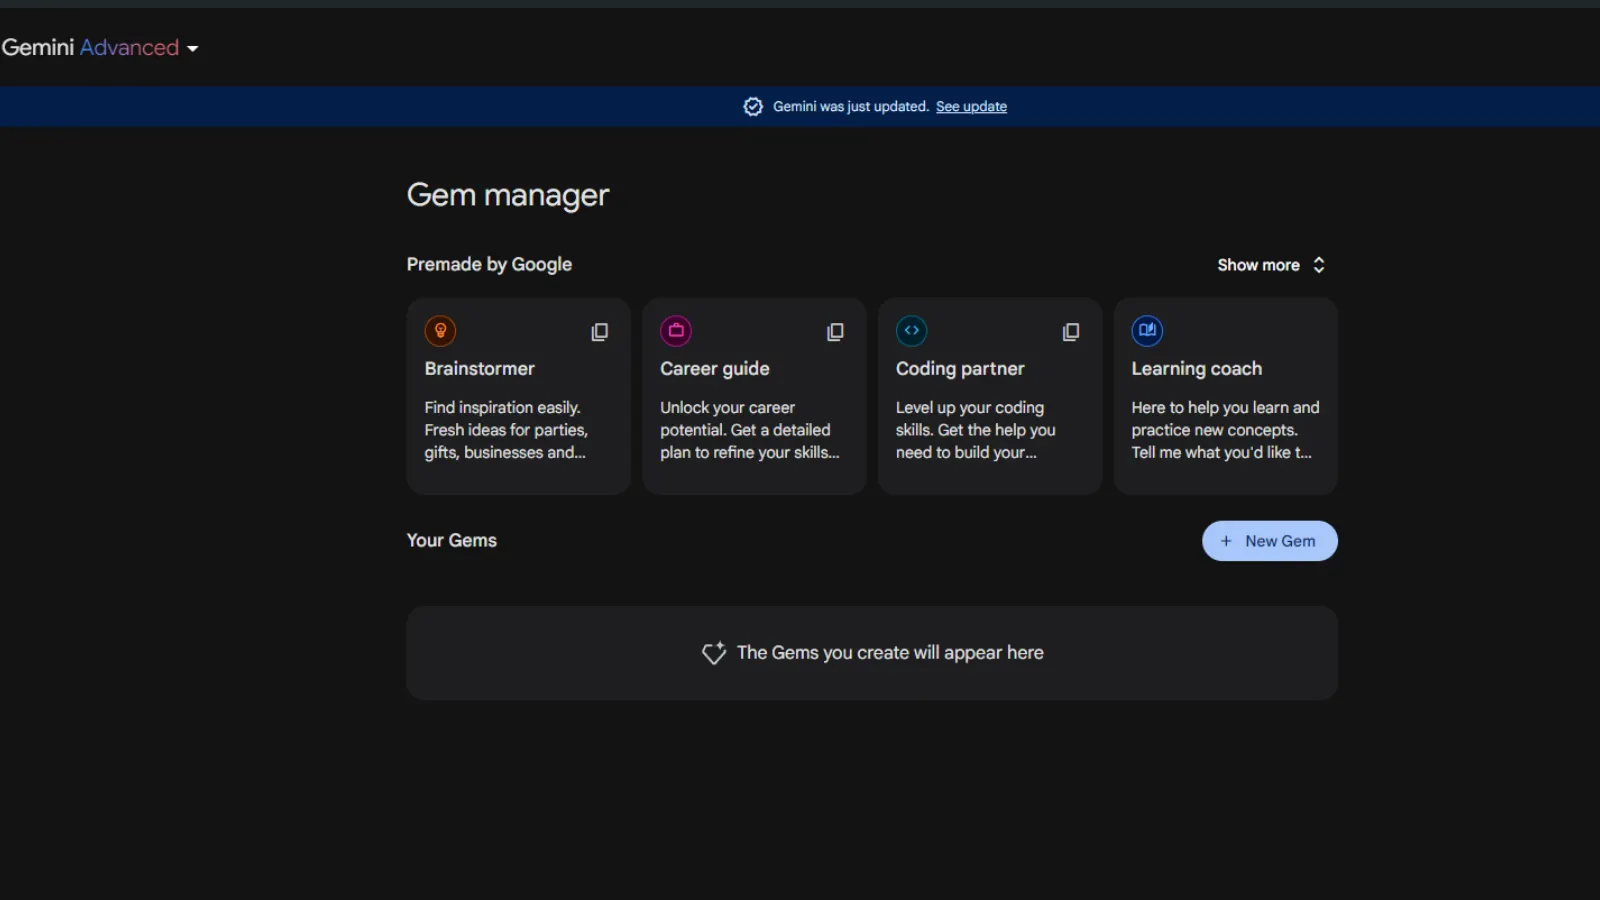Click the Brainstormer description text
Image resolution: width=1600 pixels, height=900 pixels.
[x=506, y=430]
